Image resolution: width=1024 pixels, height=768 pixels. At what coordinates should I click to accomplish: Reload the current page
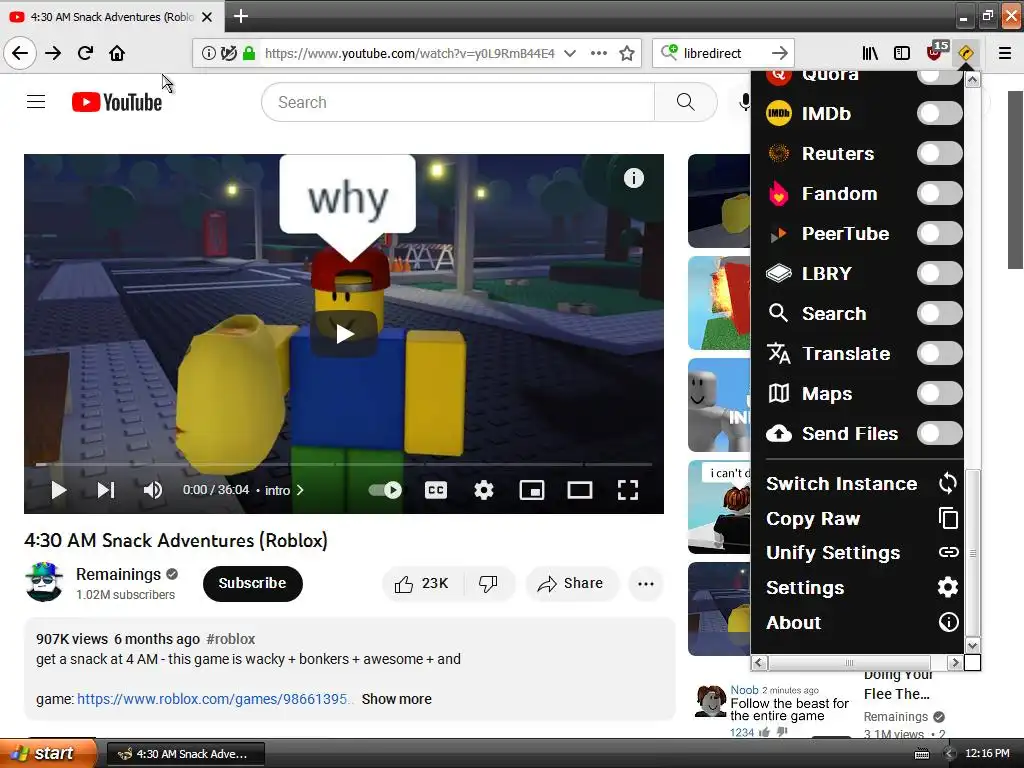coord(85,53)
